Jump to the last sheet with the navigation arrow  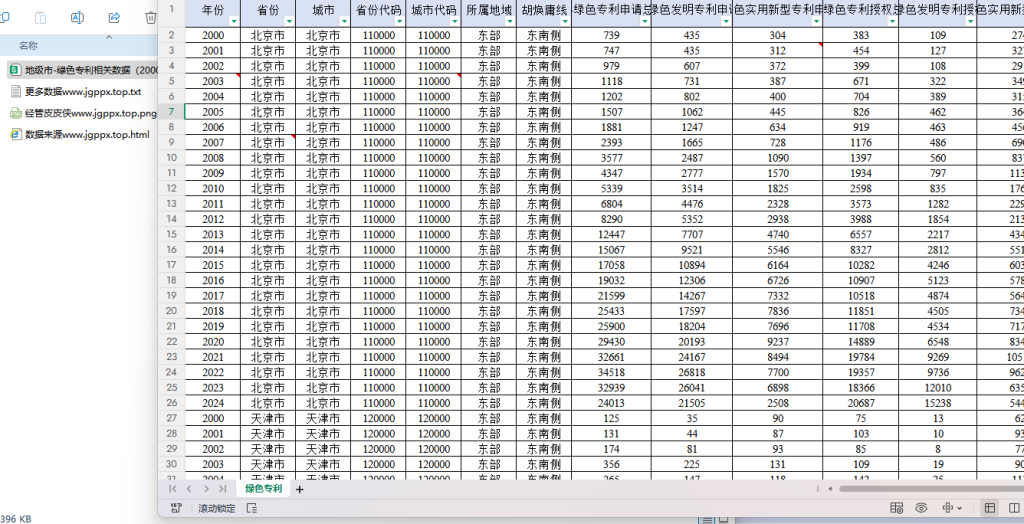pyautogui.click(x=223, y=489)
